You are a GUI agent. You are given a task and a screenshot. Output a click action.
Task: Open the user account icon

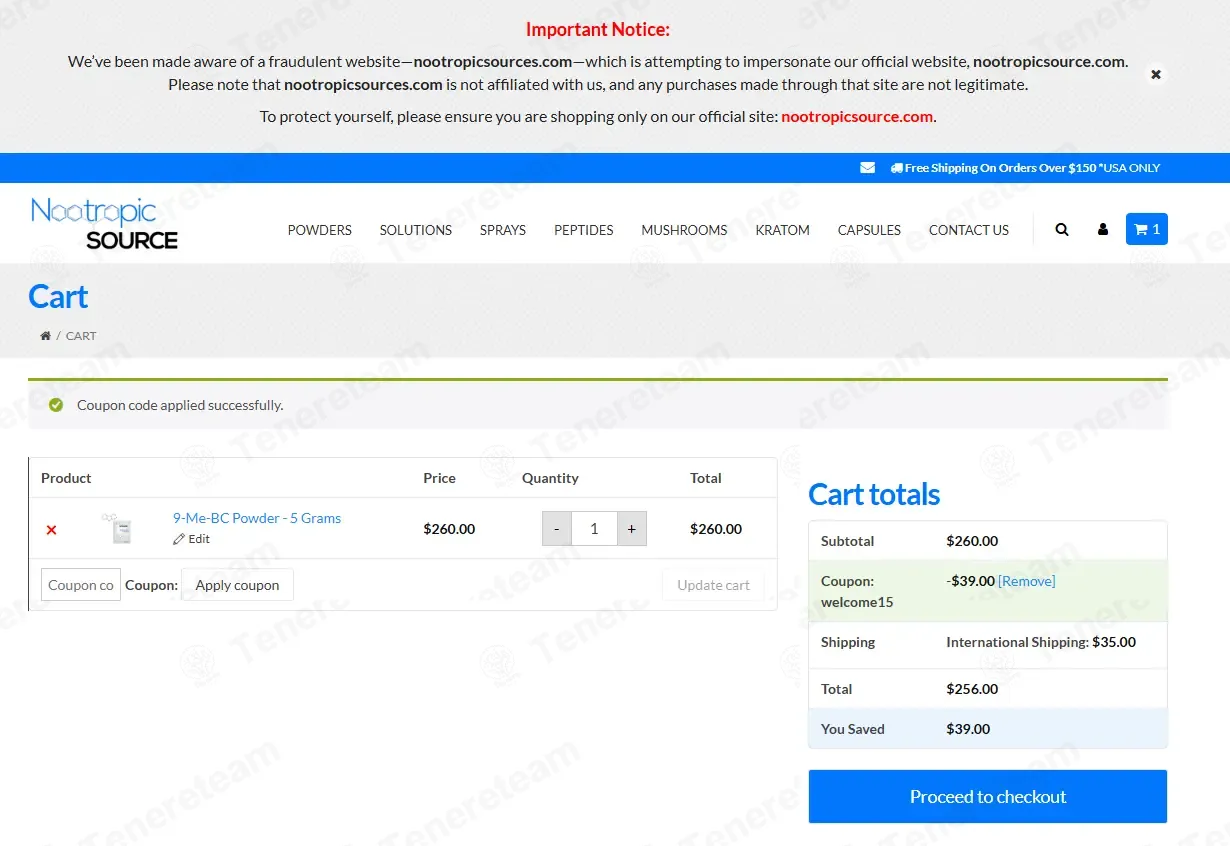pos(1103,229)
